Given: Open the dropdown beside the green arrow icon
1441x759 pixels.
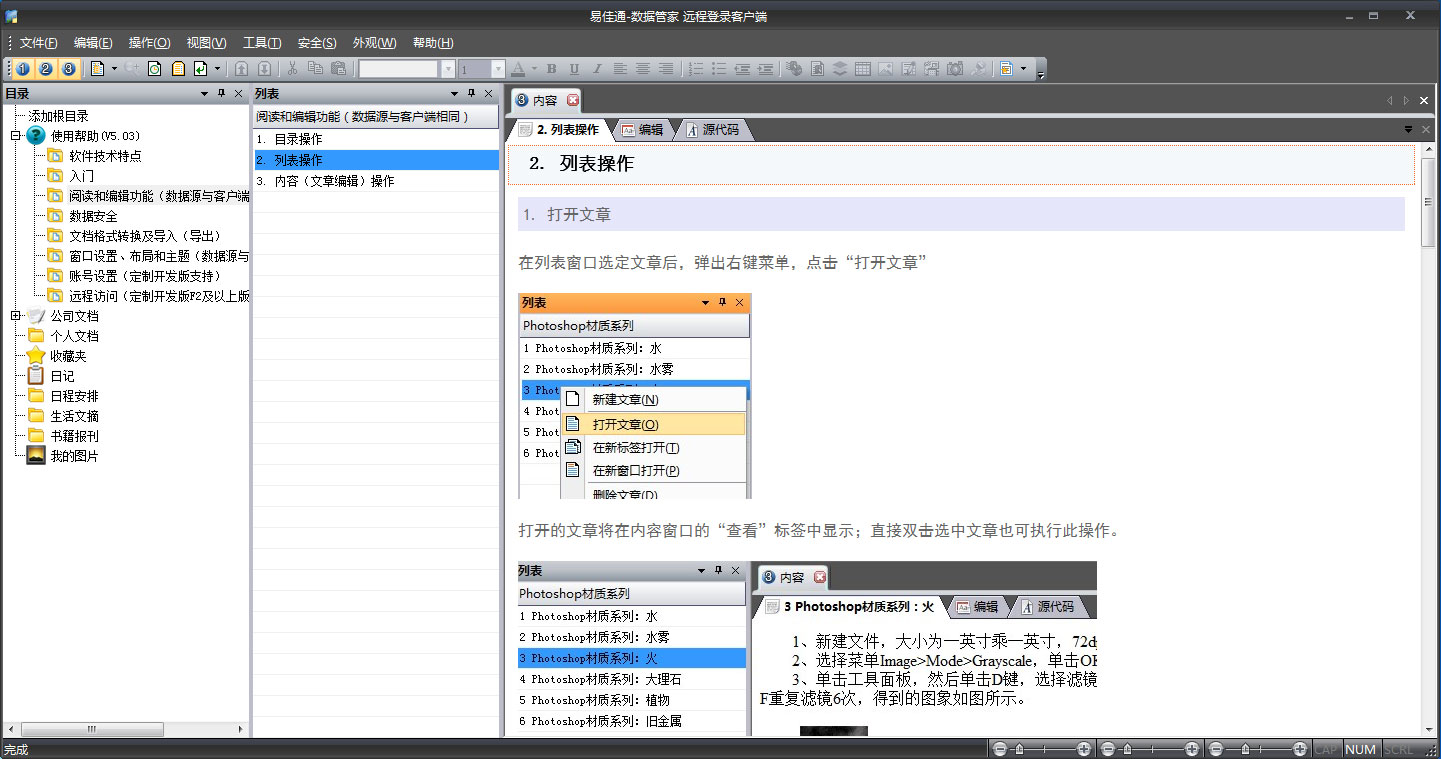Looking at the screenshot, I should (217, 69).
